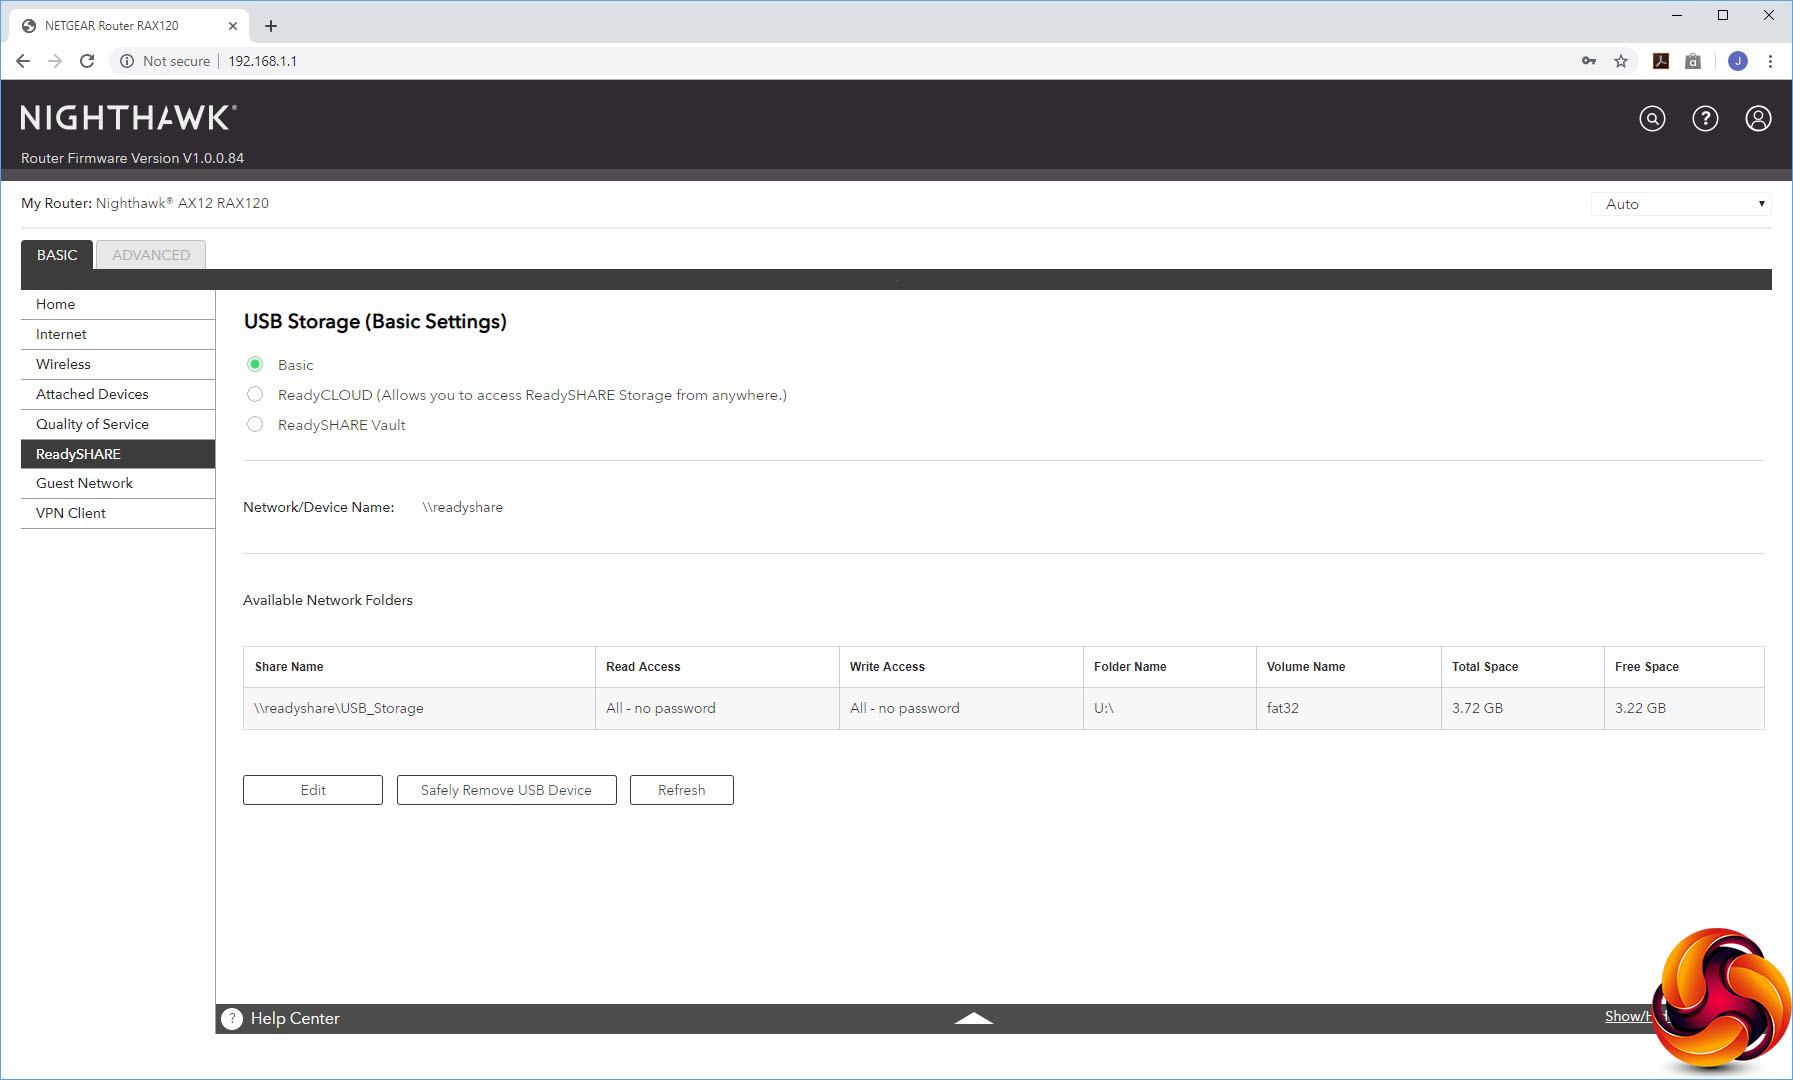This screenshot has width=1793, height=1080.
Task: Open Wireless in the sidebar
Action: coord(118,364)
